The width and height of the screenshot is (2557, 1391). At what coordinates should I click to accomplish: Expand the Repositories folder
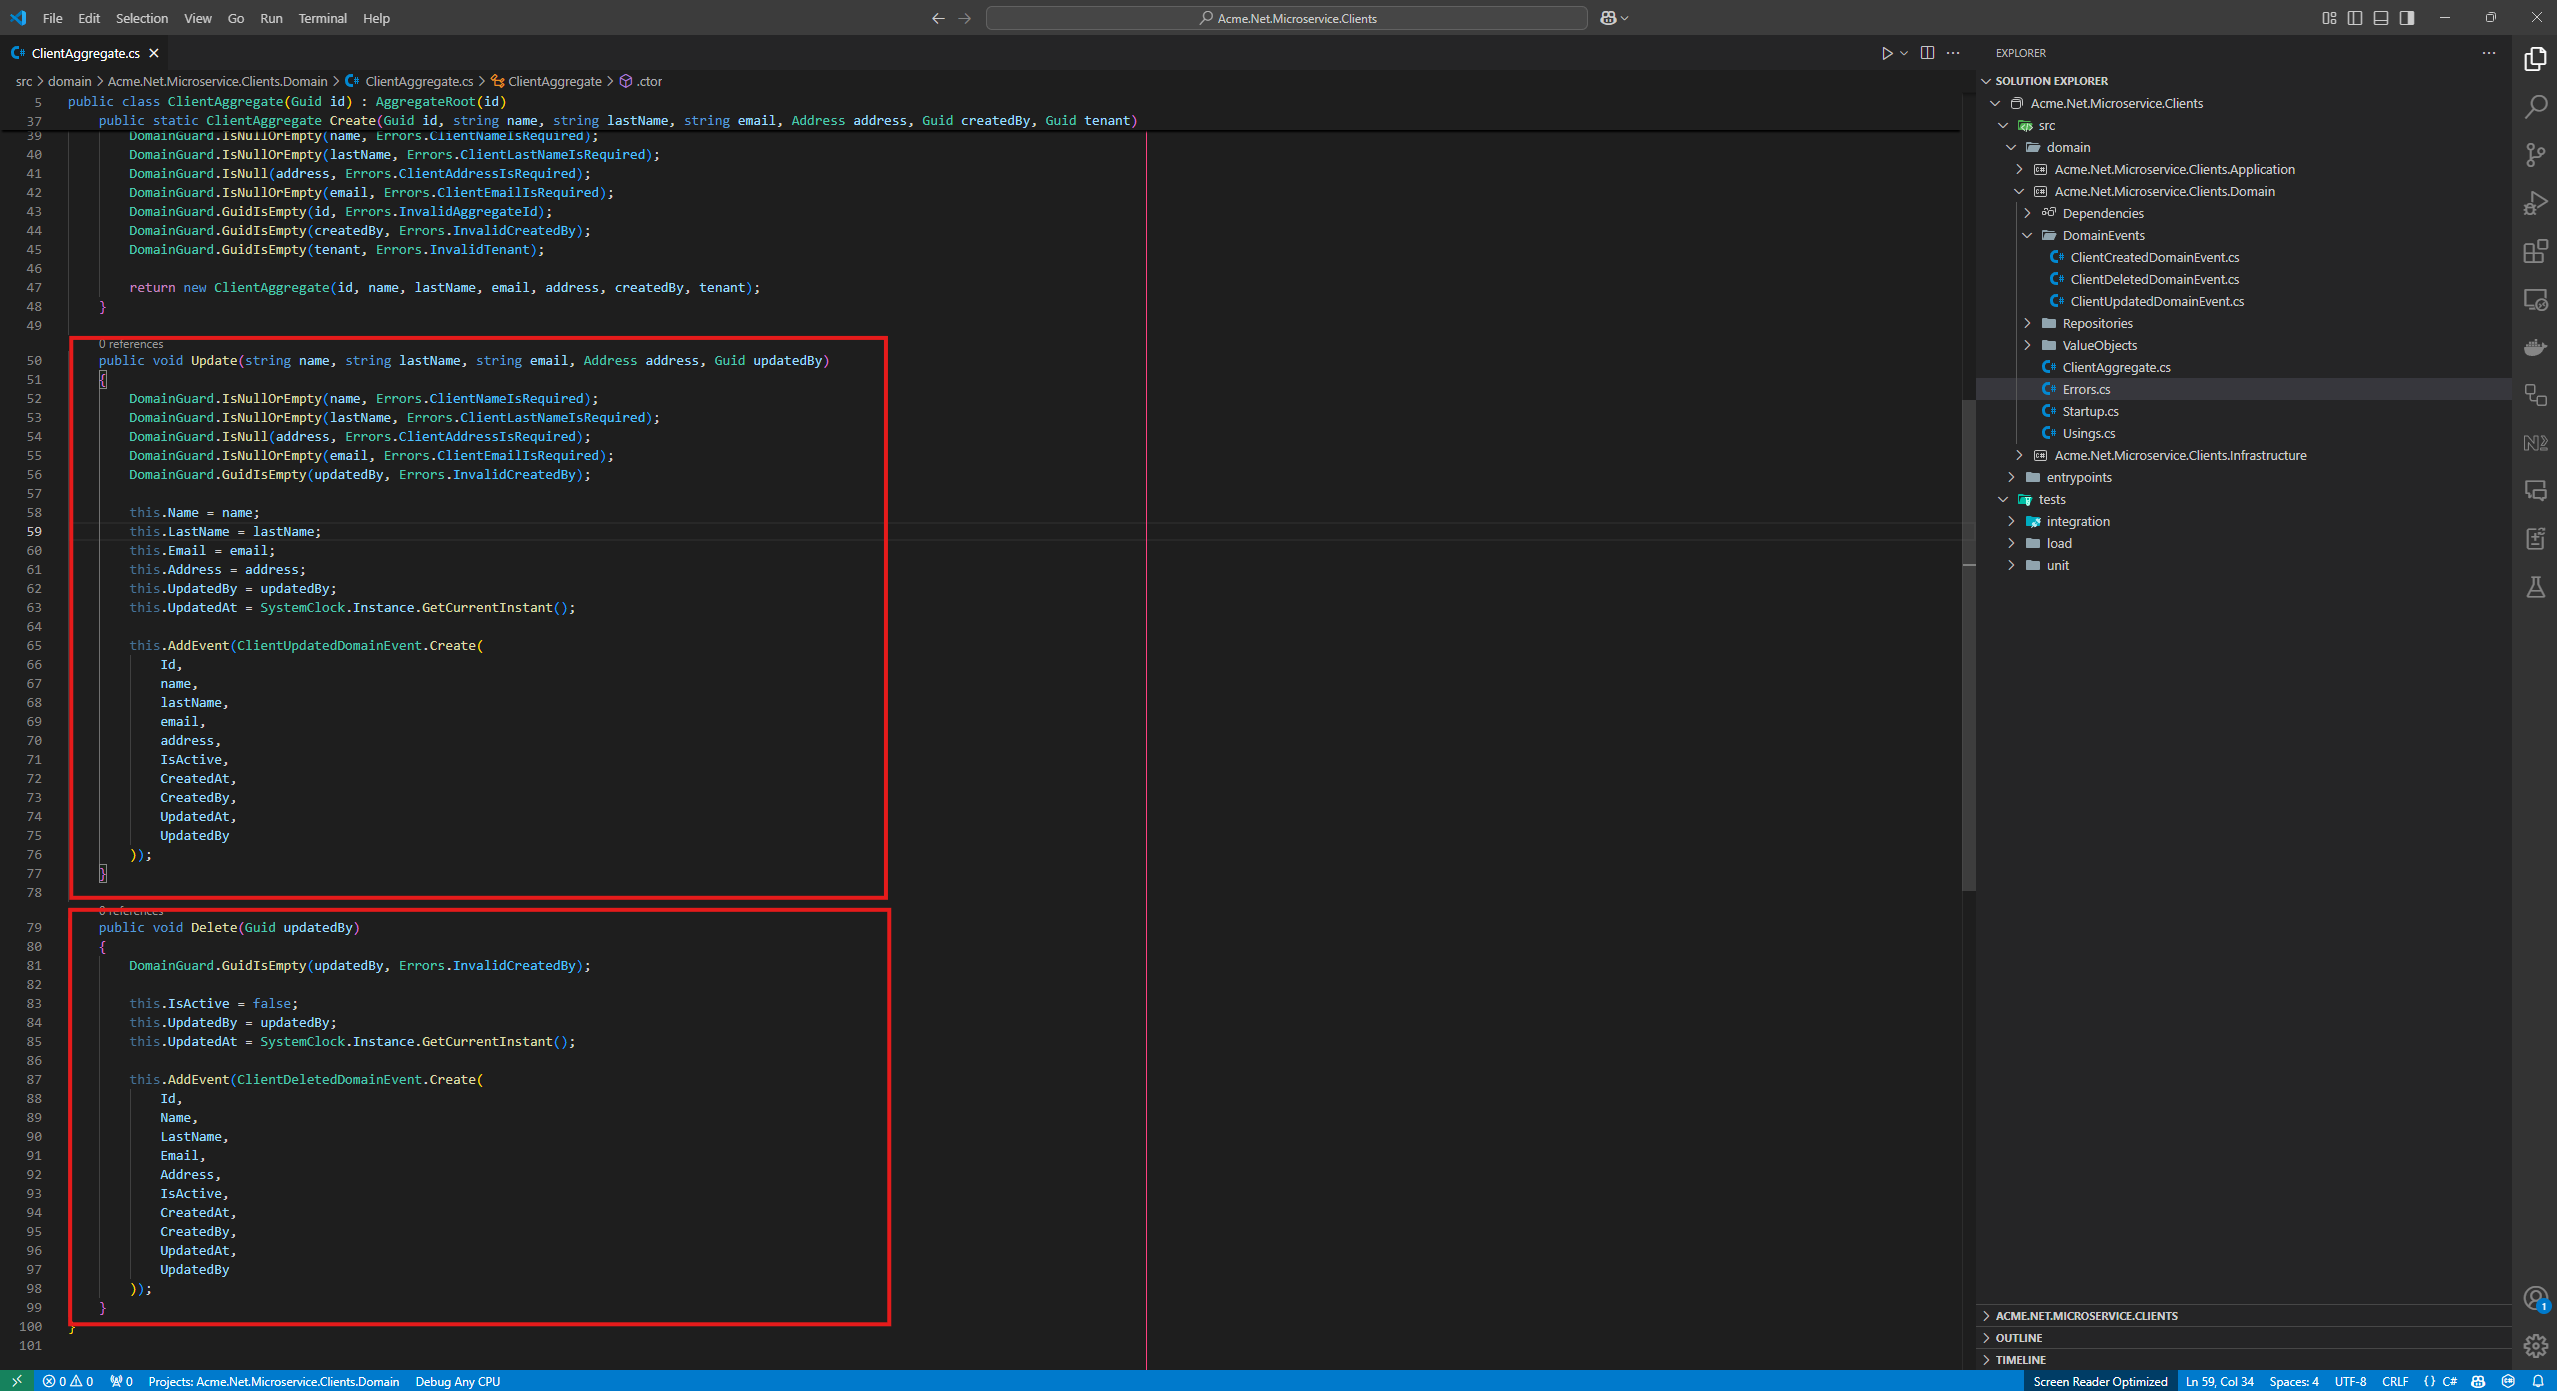coord(2027,323)
